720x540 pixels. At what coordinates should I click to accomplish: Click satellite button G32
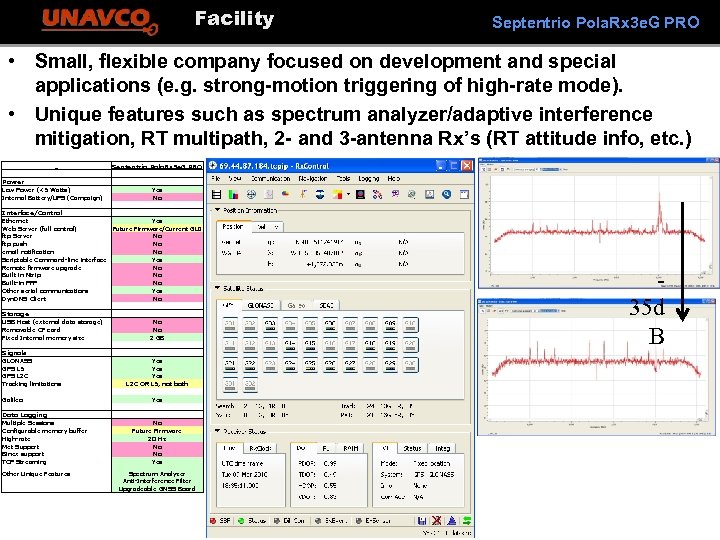250,384
